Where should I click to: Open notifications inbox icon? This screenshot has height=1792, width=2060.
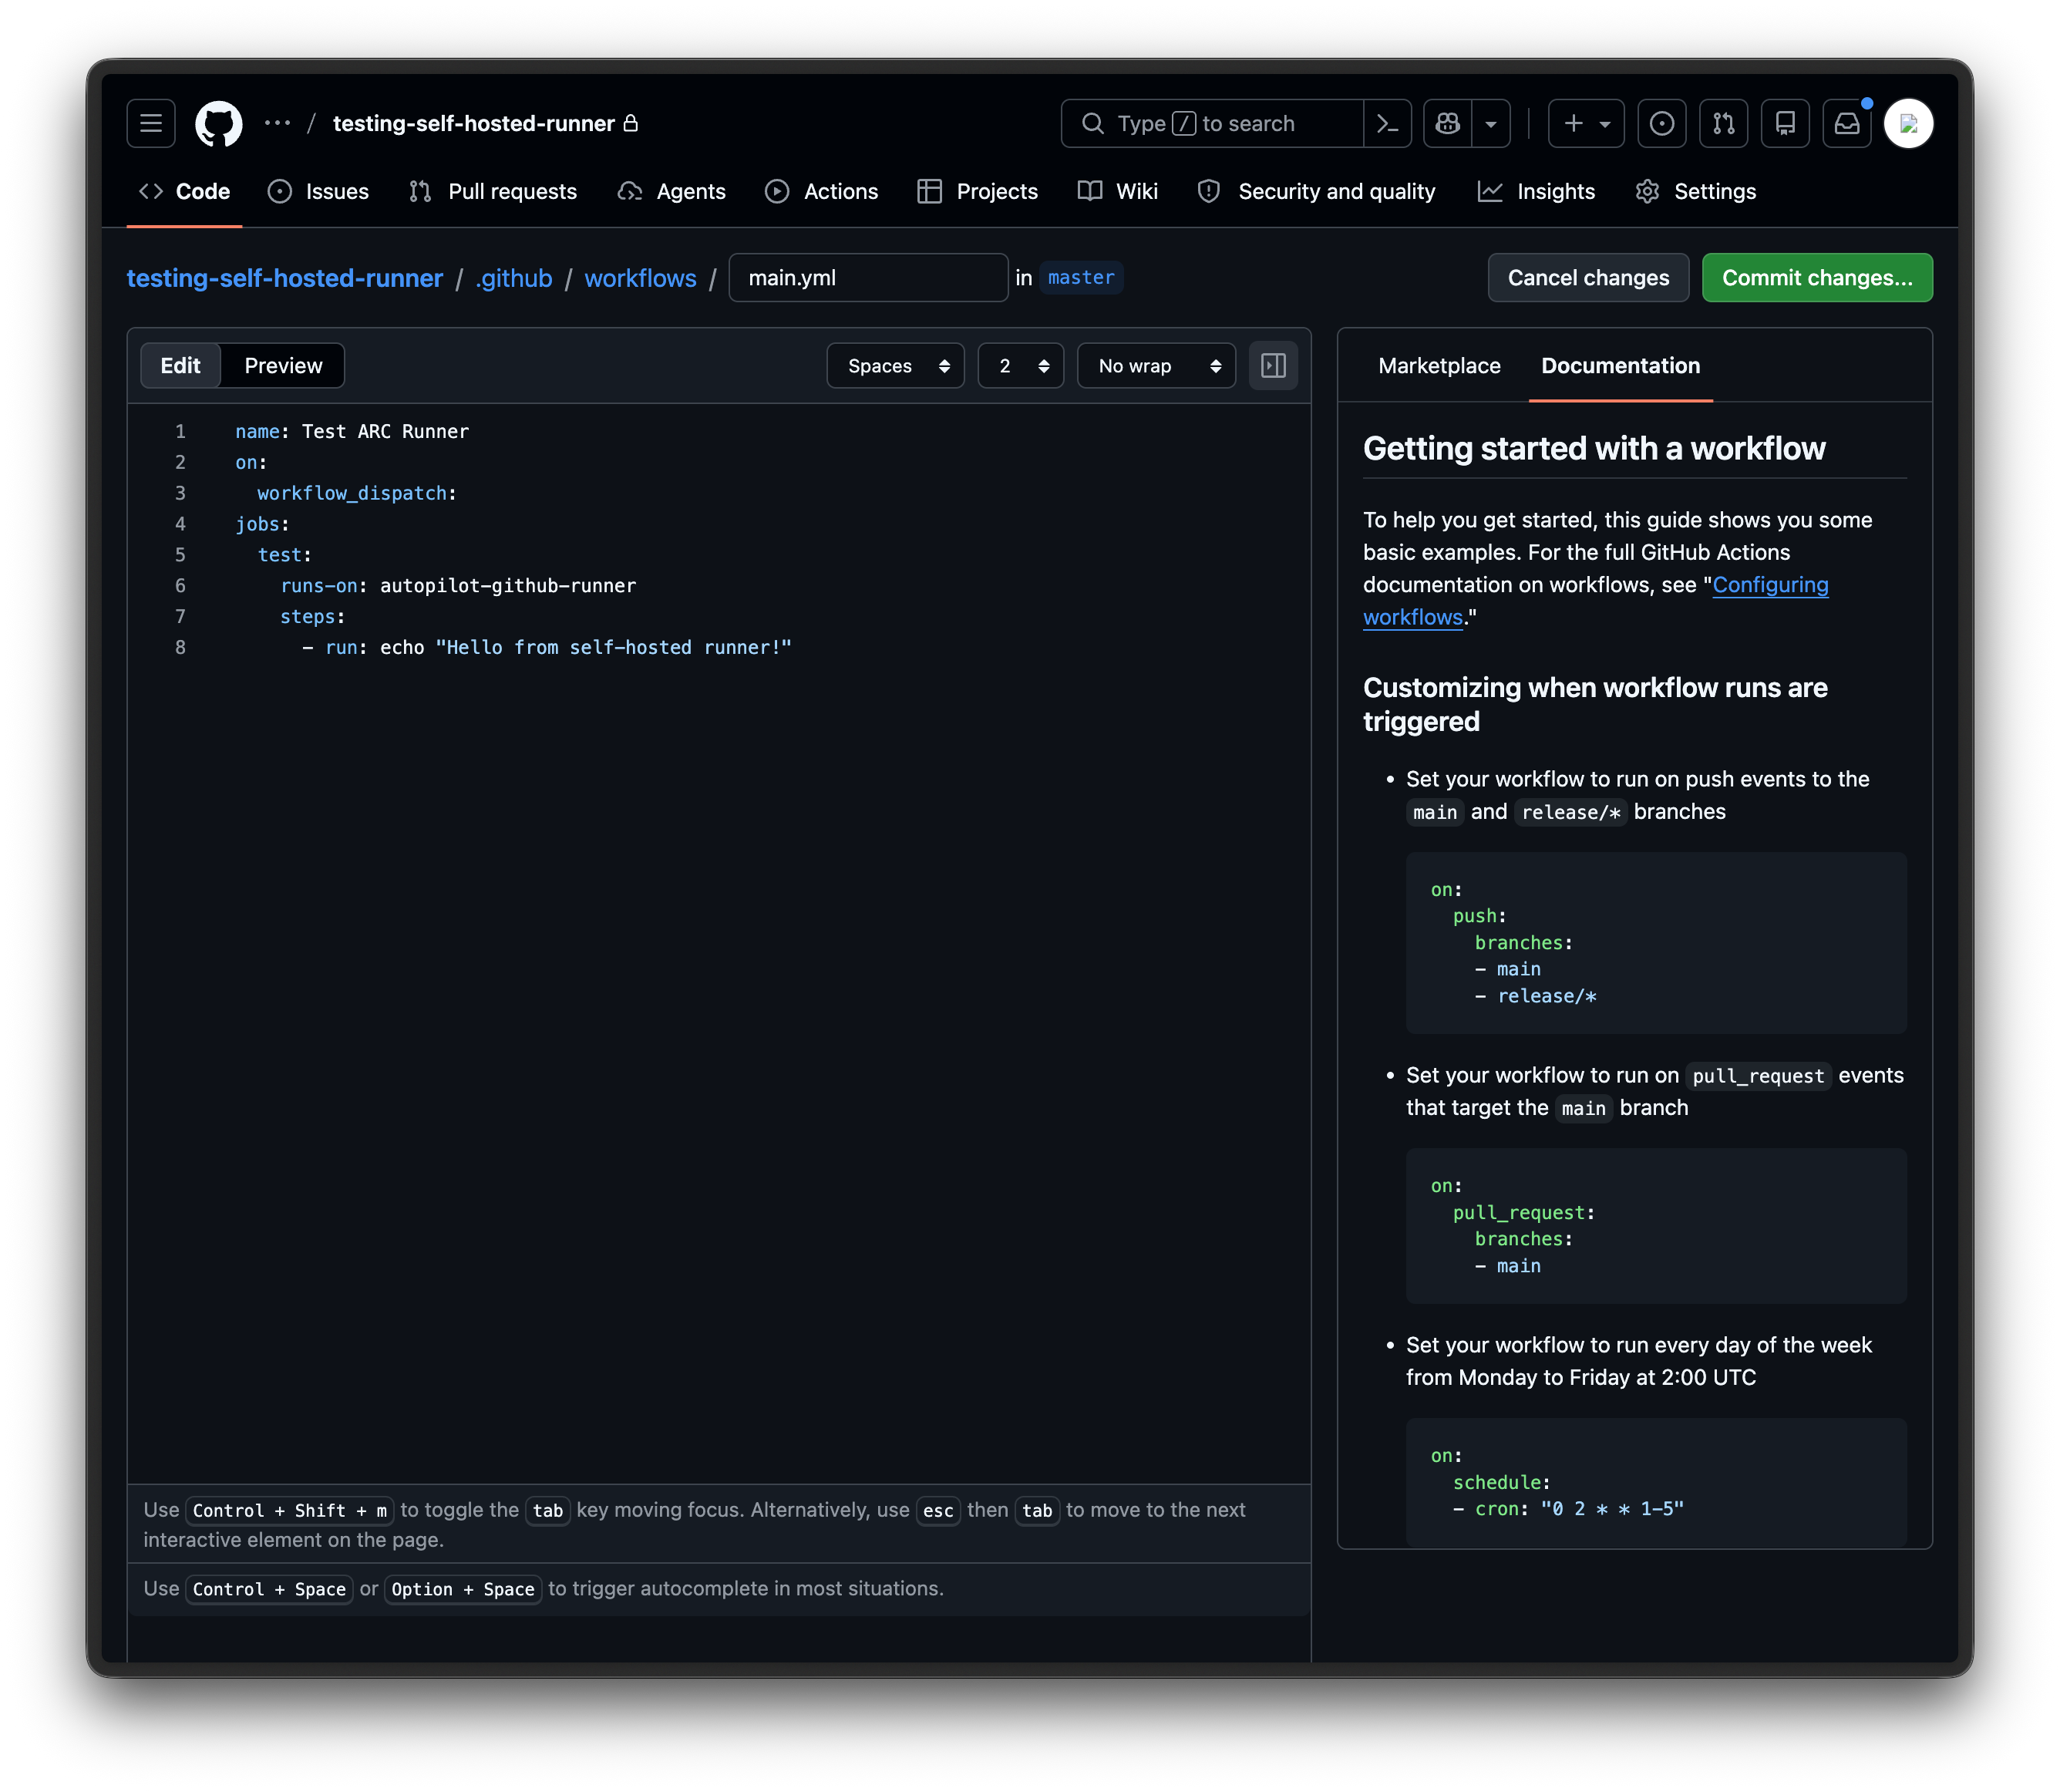coord(1846,123)
